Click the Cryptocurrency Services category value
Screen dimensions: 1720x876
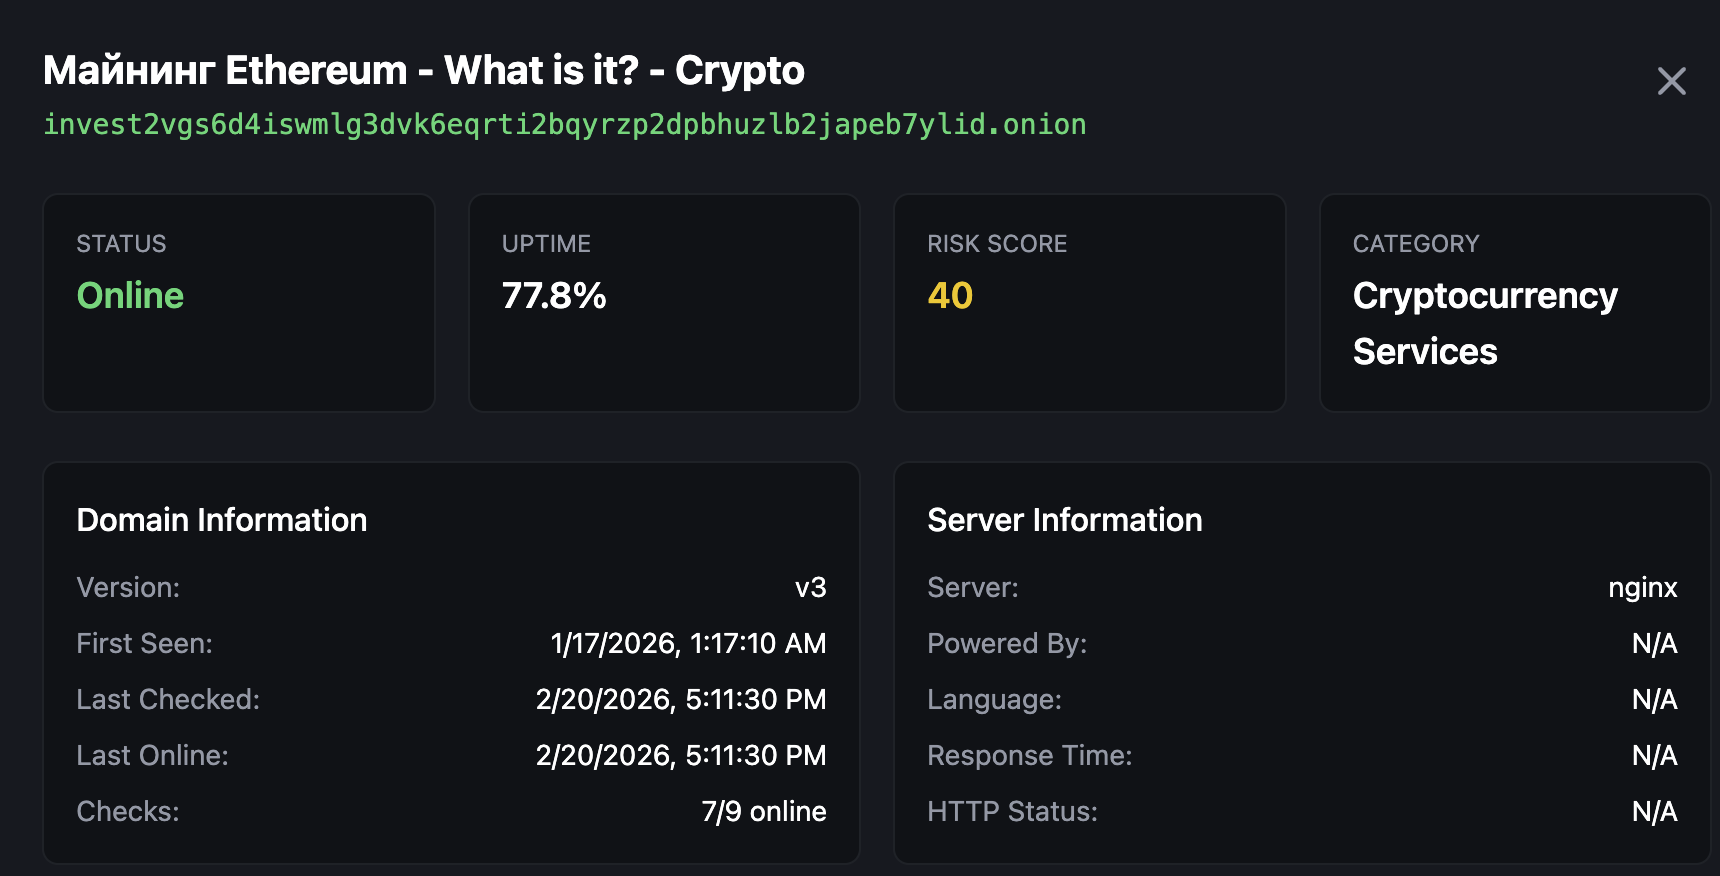point(1485,323)
